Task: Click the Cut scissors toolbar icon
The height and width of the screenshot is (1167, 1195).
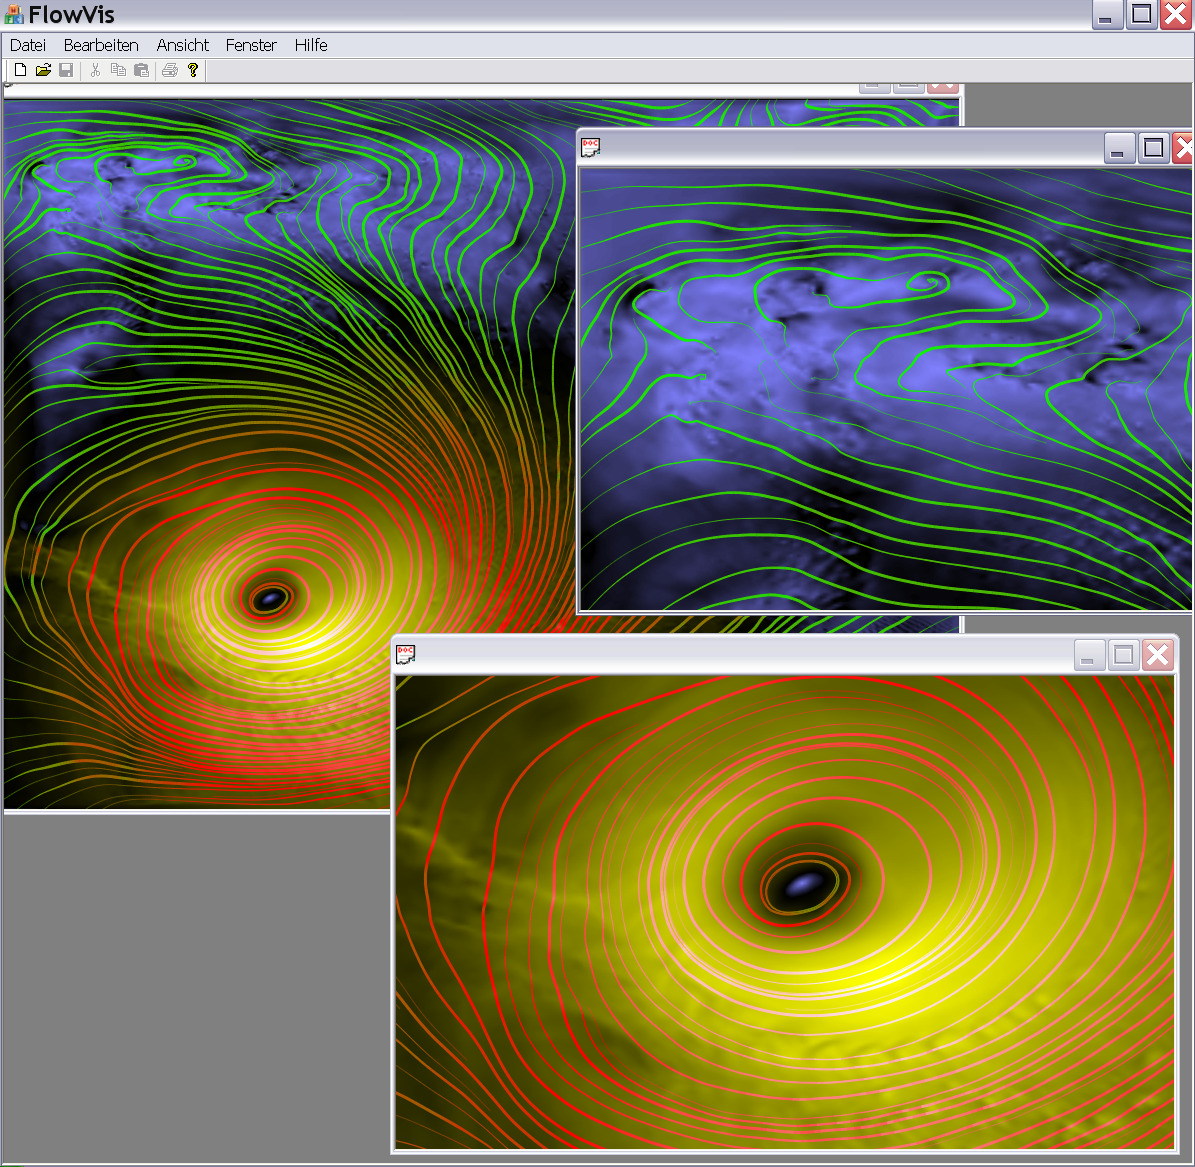Action: [x=95, y=70]
